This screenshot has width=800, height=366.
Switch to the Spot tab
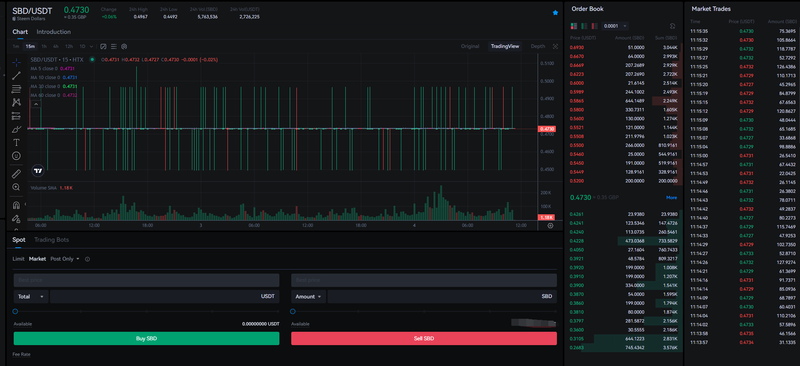pos(19,240)
